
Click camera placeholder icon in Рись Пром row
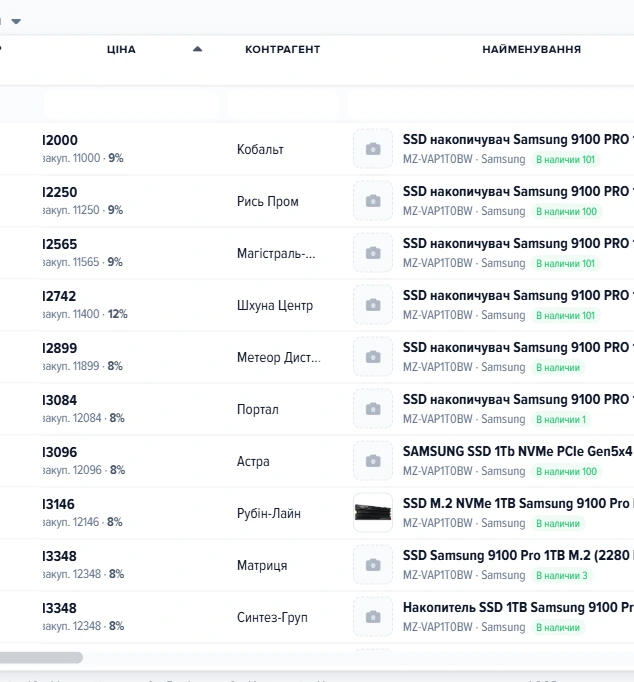(x=373, y=201)
